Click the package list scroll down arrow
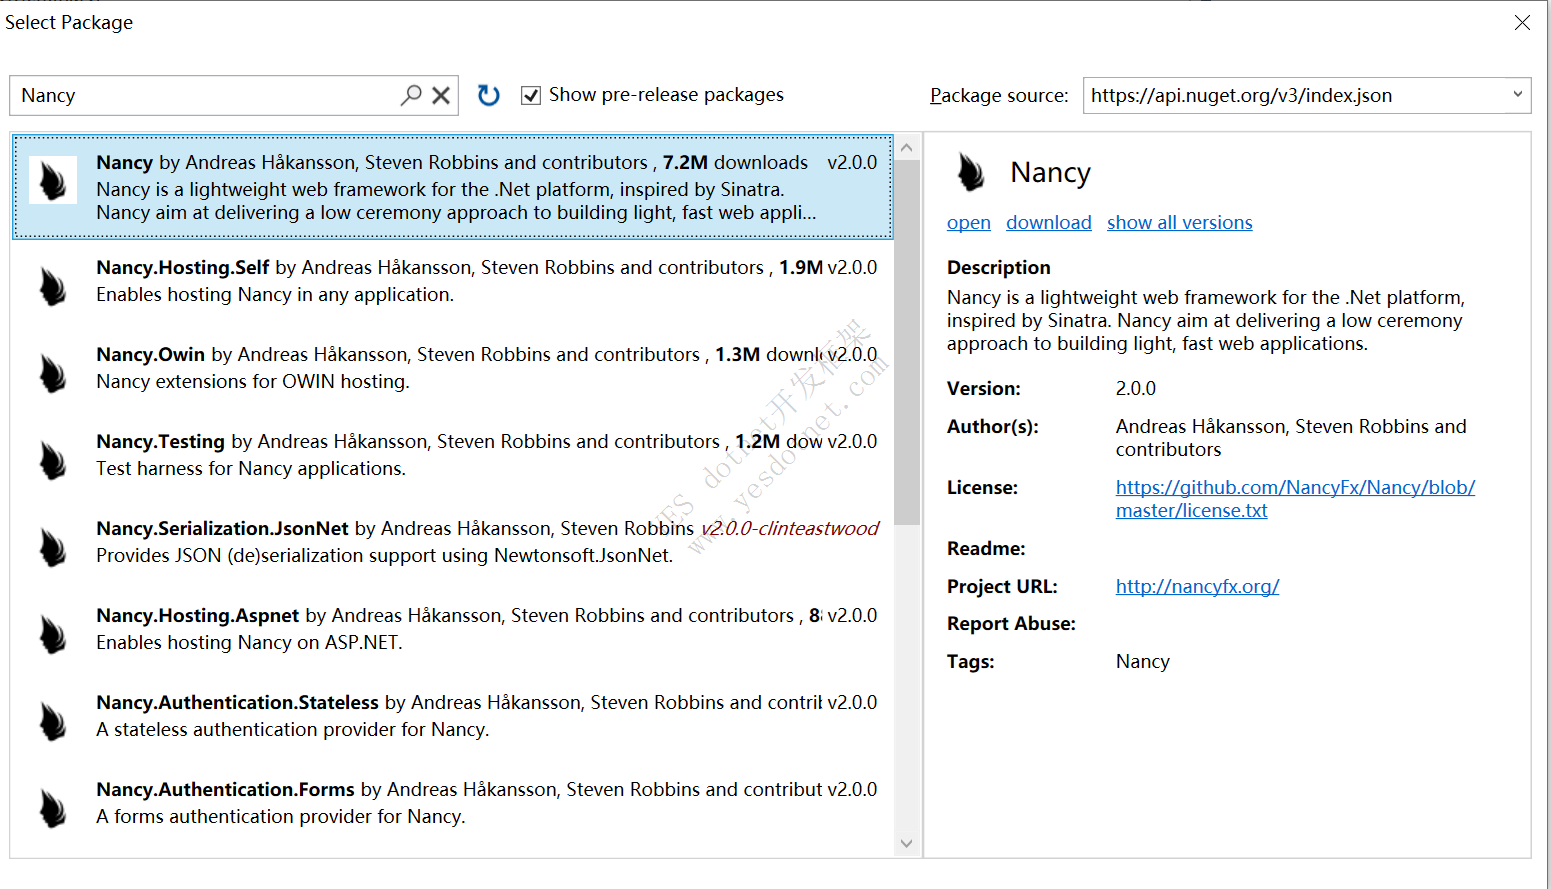The height and width of the screenshot is (889, 1551). (x=907, y=843)
